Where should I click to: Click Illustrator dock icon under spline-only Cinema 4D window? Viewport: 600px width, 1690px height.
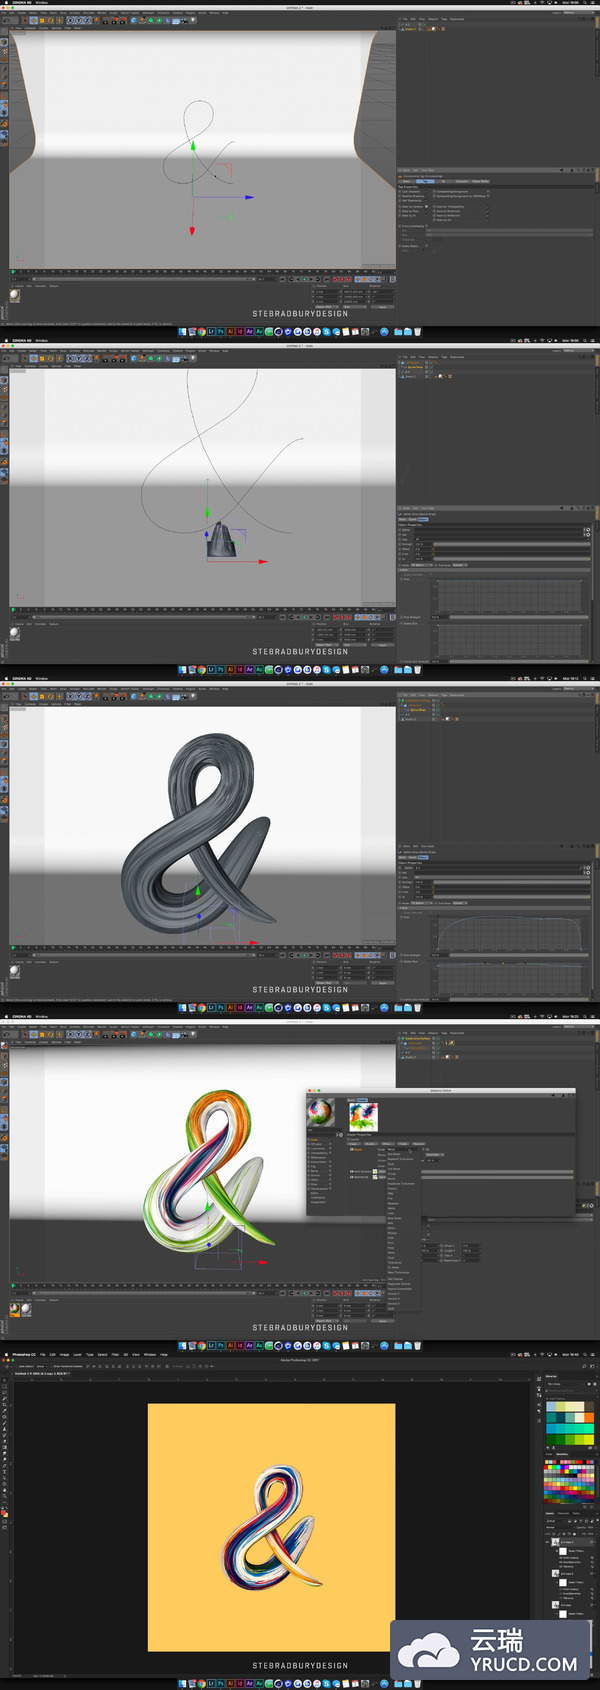coord(230,331)
